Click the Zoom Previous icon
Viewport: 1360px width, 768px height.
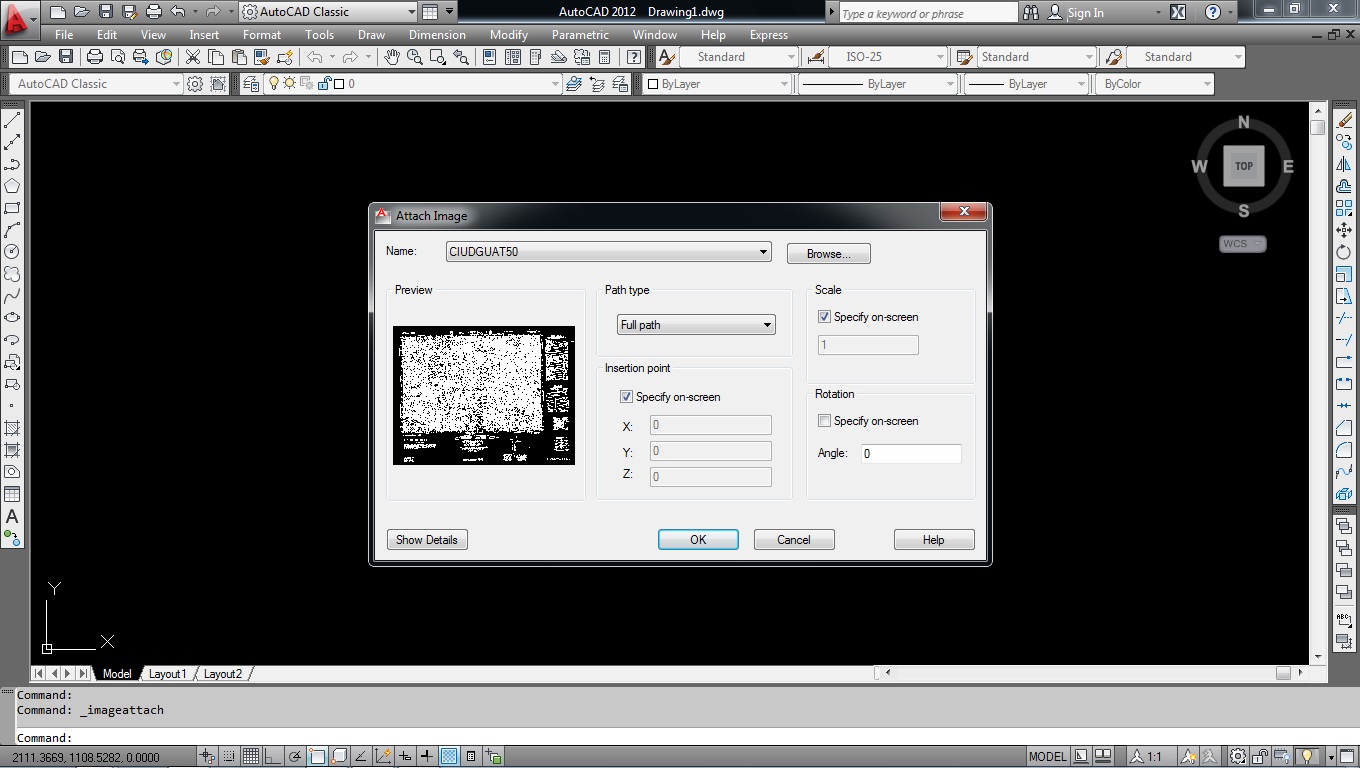tap(461, 57)
